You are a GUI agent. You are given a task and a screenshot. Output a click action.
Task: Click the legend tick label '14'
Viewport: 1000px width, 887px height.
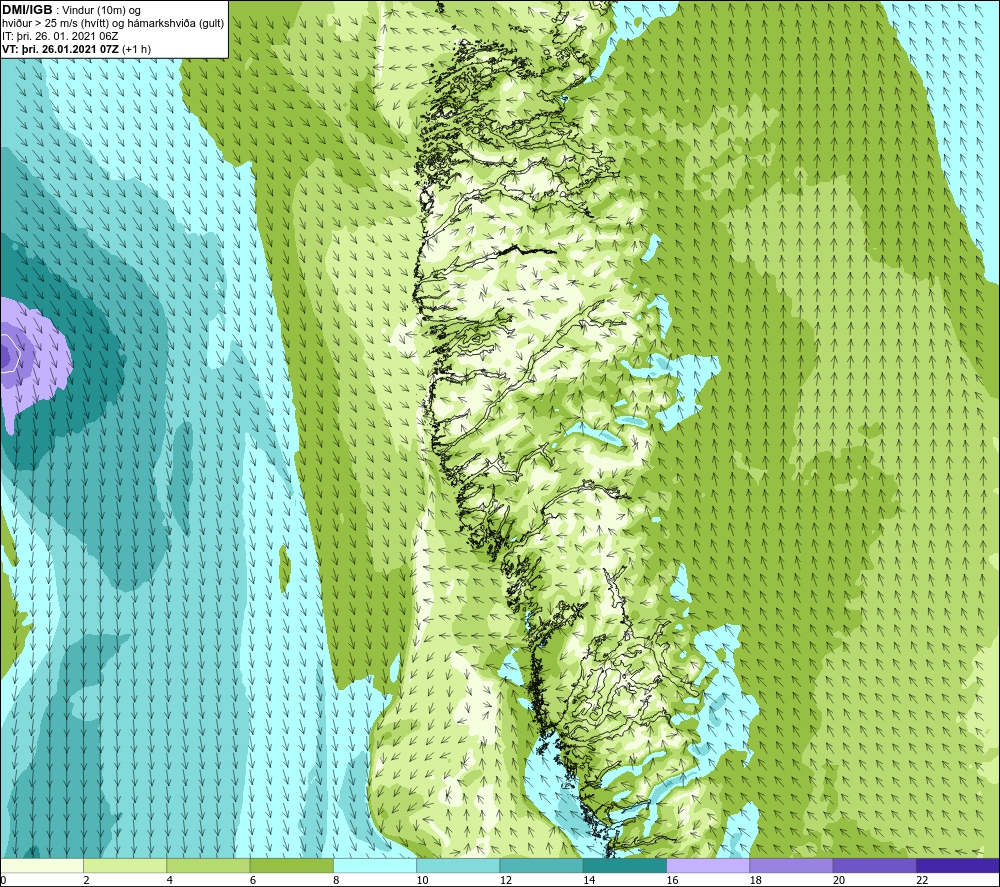pos(589,880)
